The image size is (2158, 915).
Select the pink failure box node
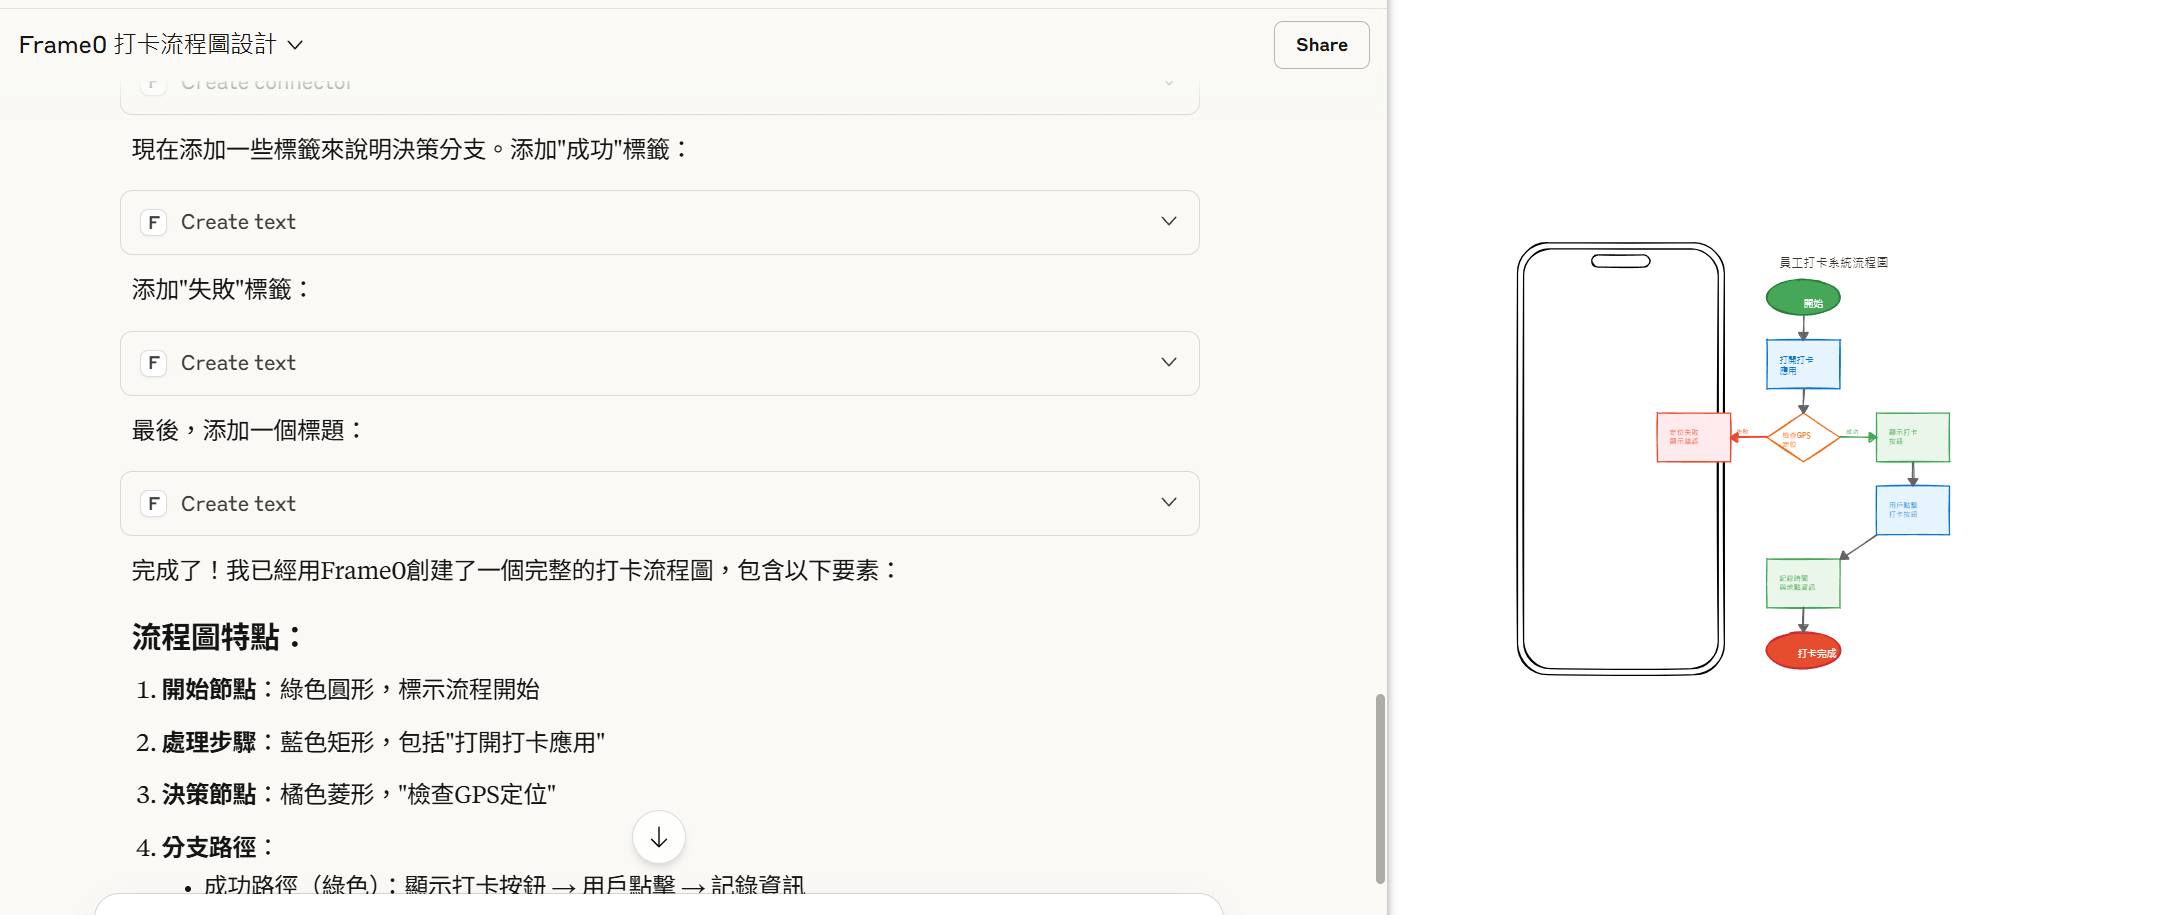click(1693, 437)
